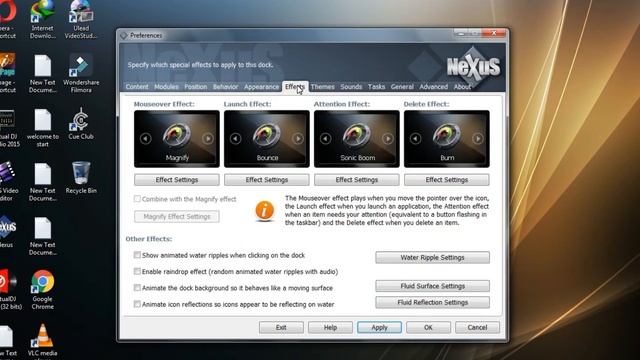The height and width of the screenshot is (360, 640).
Task: Click the Recycle Bin desktop icon
Action: pyautogui.click(x=81, y=178)
